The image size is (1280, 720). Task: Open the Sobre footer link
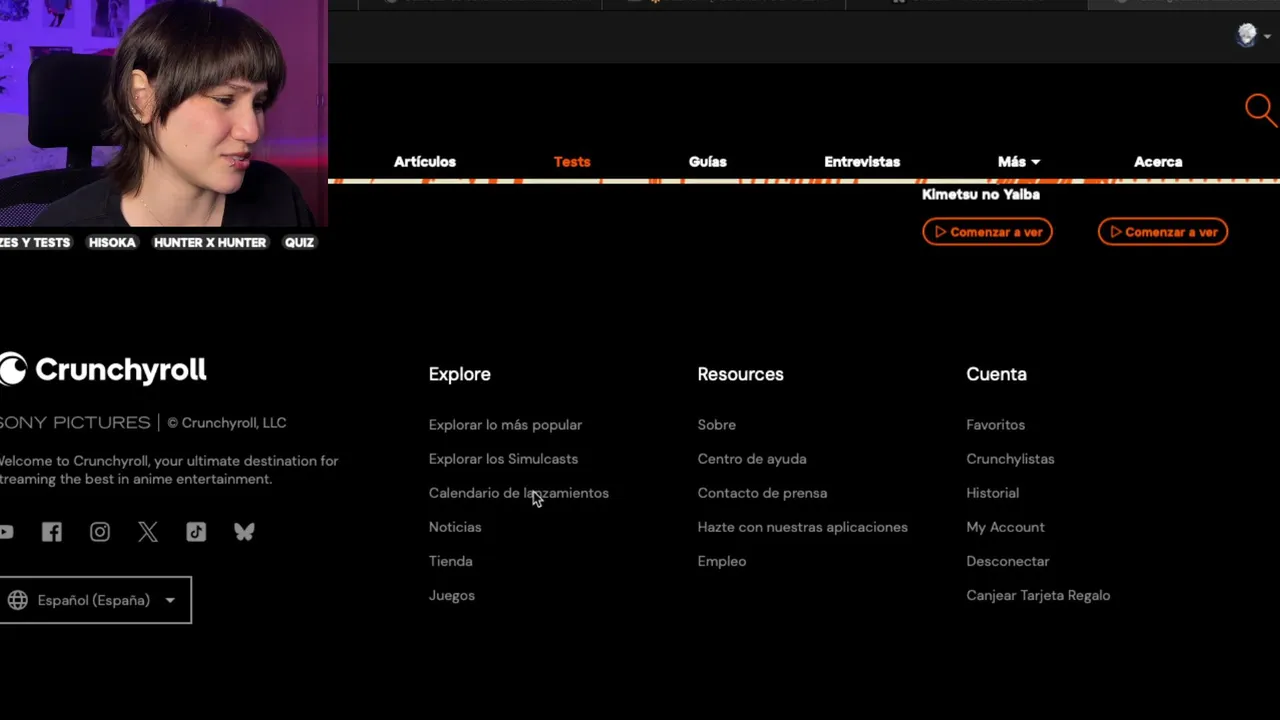point(716,425)
